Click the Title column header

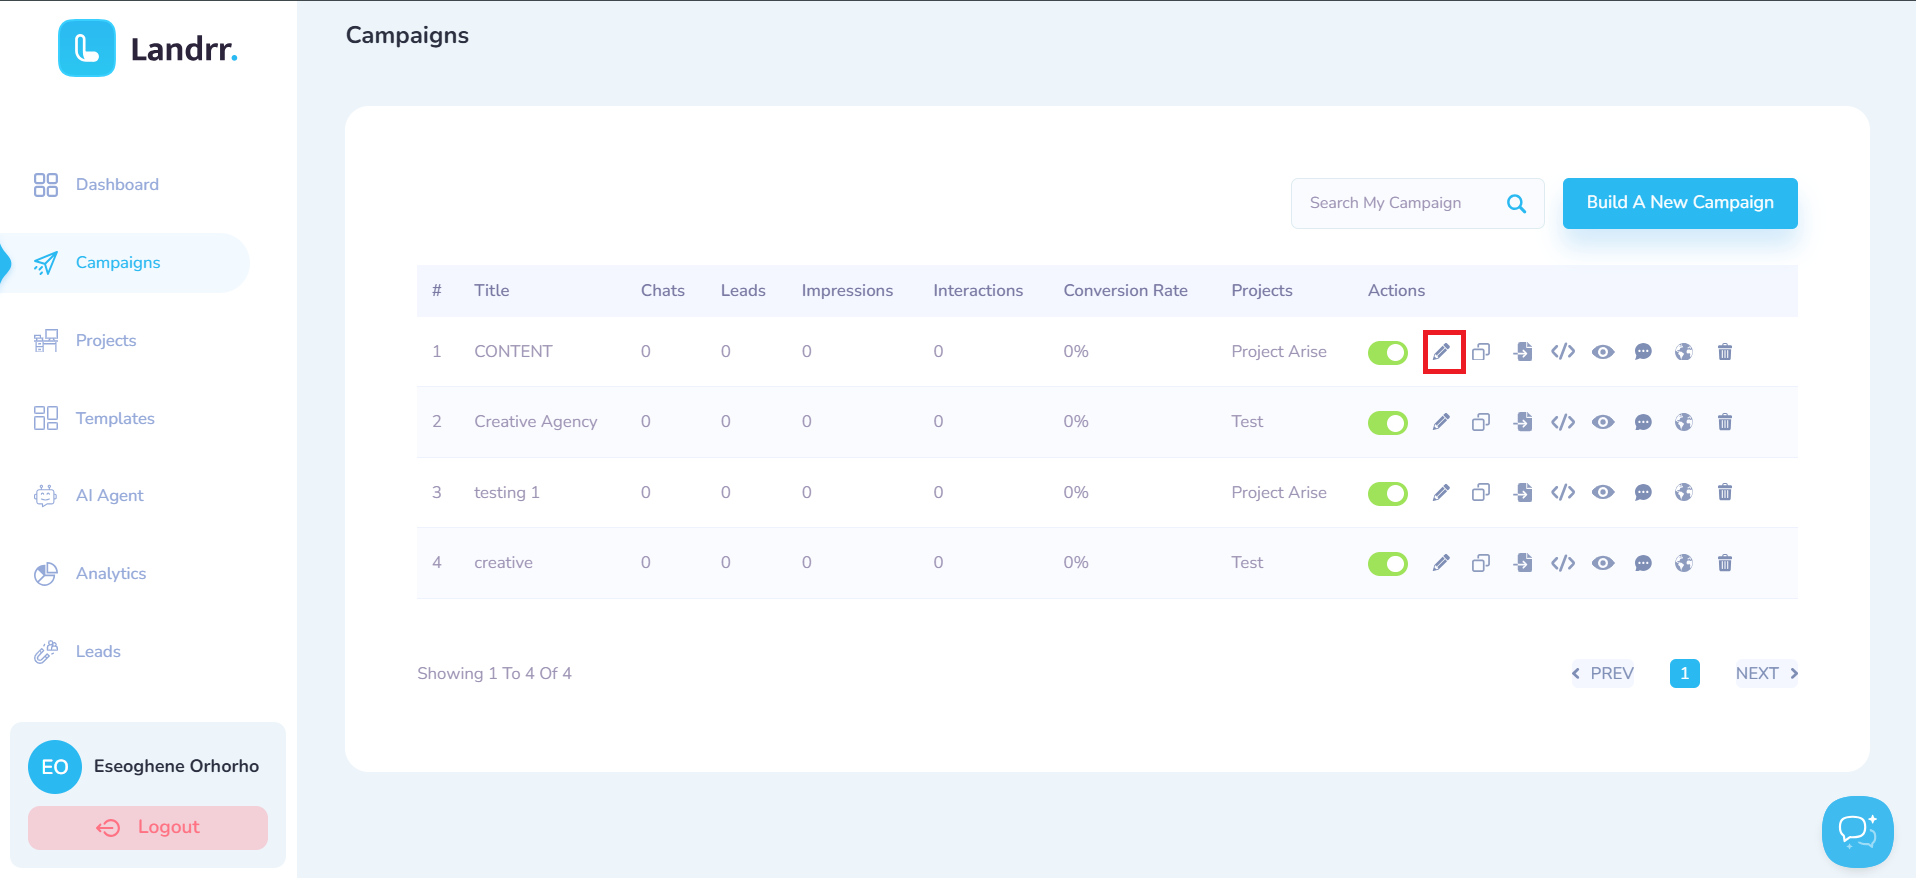coord(492,291)
